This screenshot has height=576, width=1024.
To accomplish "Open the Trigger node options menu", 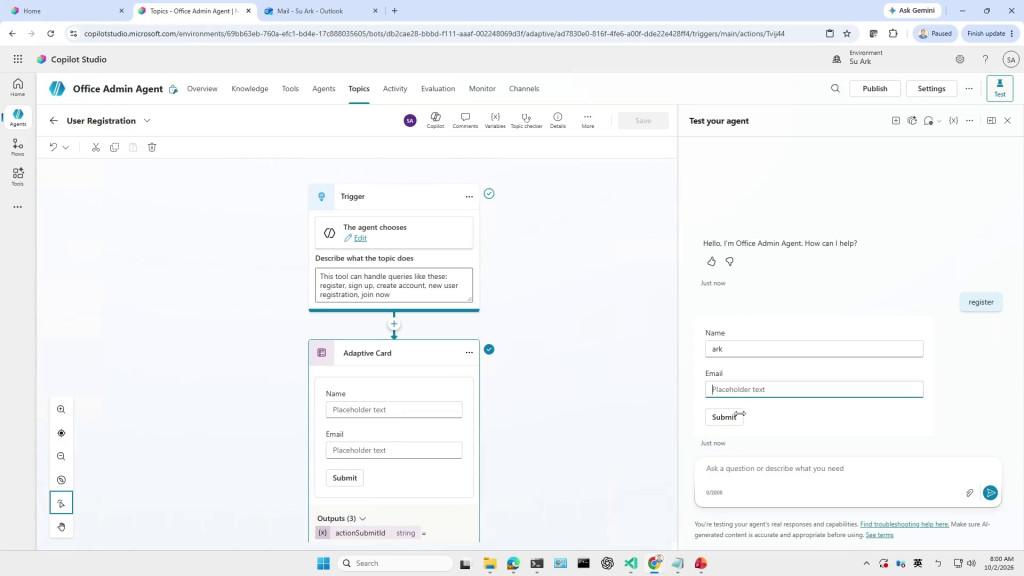I will pyautogui.click(x=469, y=197).
